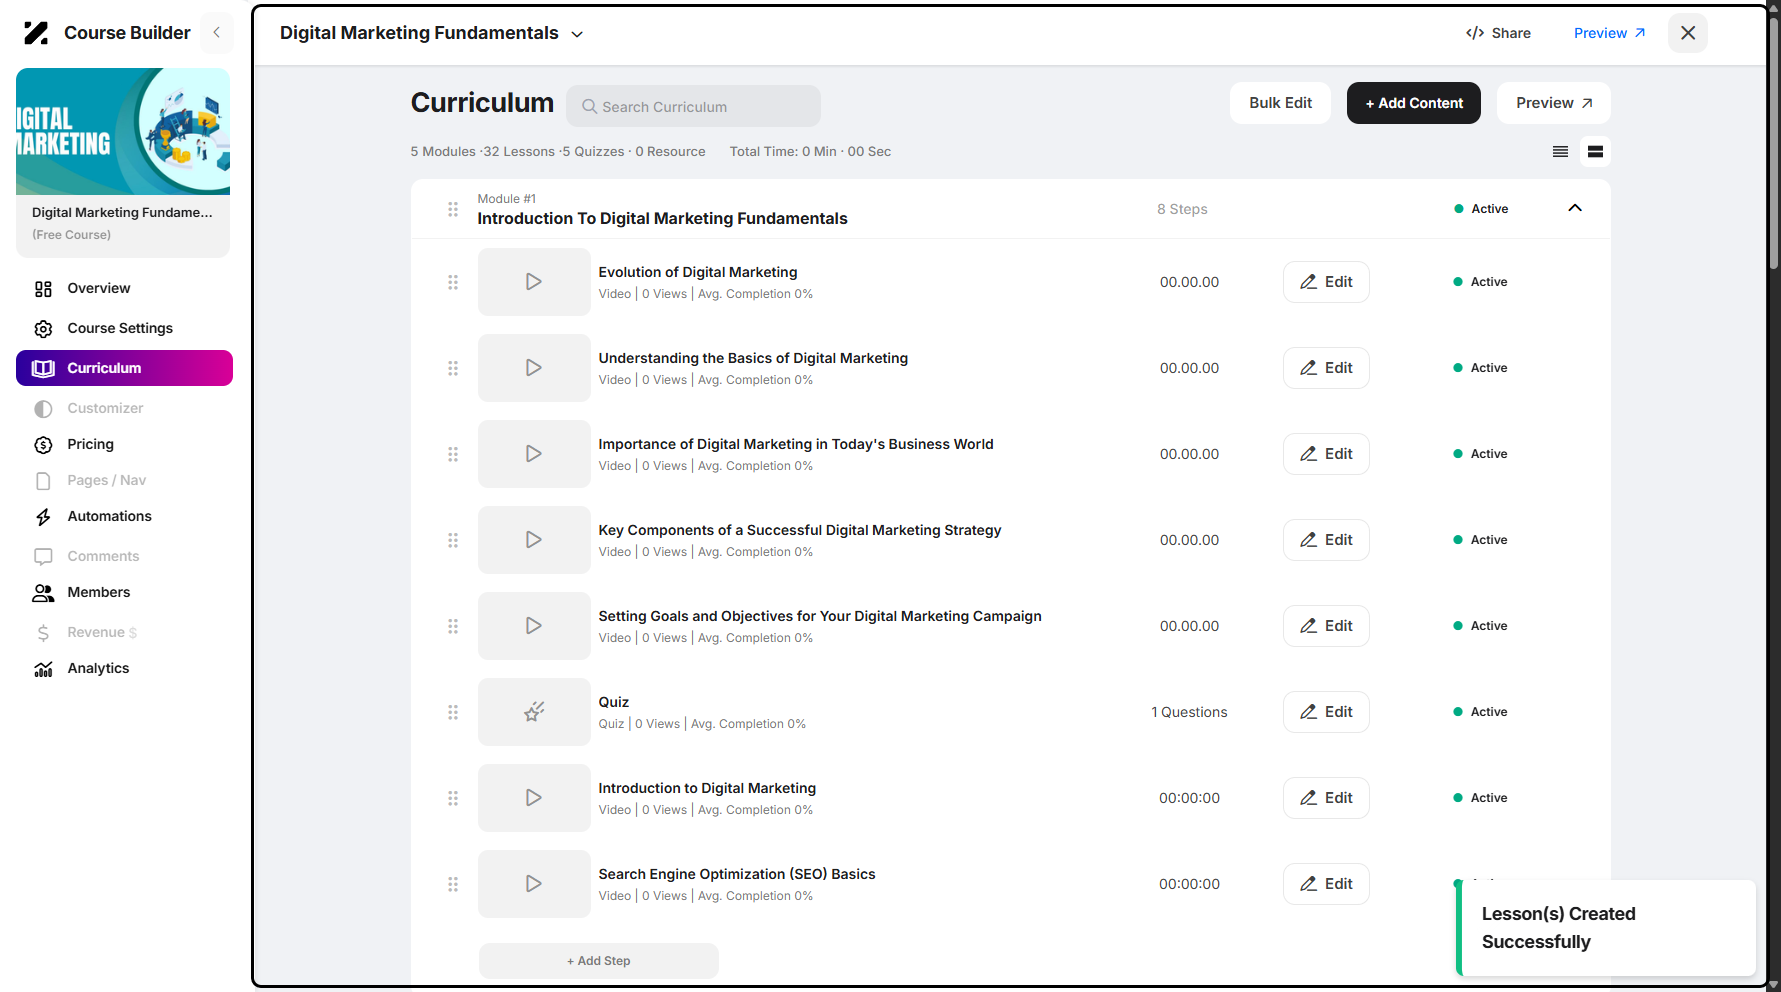Grab the Module #1 drag handle

pyautogui.click(x=453, y=209)
